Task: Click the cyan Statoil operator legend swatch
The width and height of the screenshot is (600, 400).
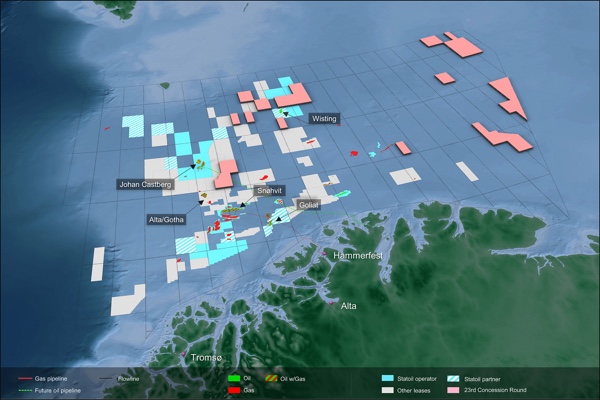Action: point(388,380)
